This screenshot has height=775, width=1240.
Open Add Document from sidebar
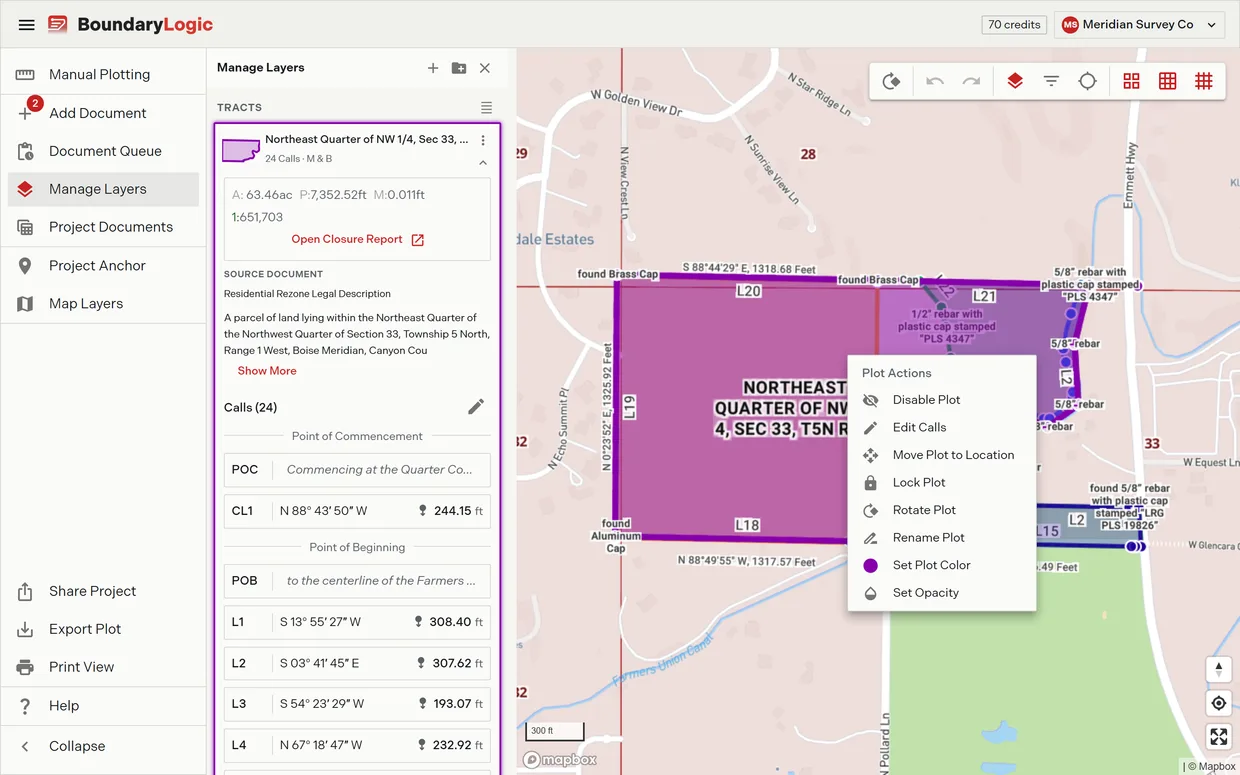point(103,113)
